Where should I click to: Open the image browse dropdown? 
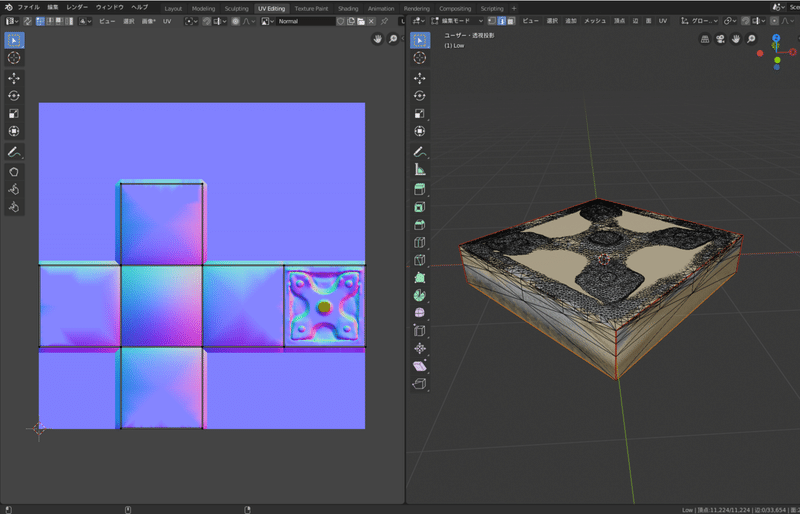pyautogui.click(x=268, y=21)
